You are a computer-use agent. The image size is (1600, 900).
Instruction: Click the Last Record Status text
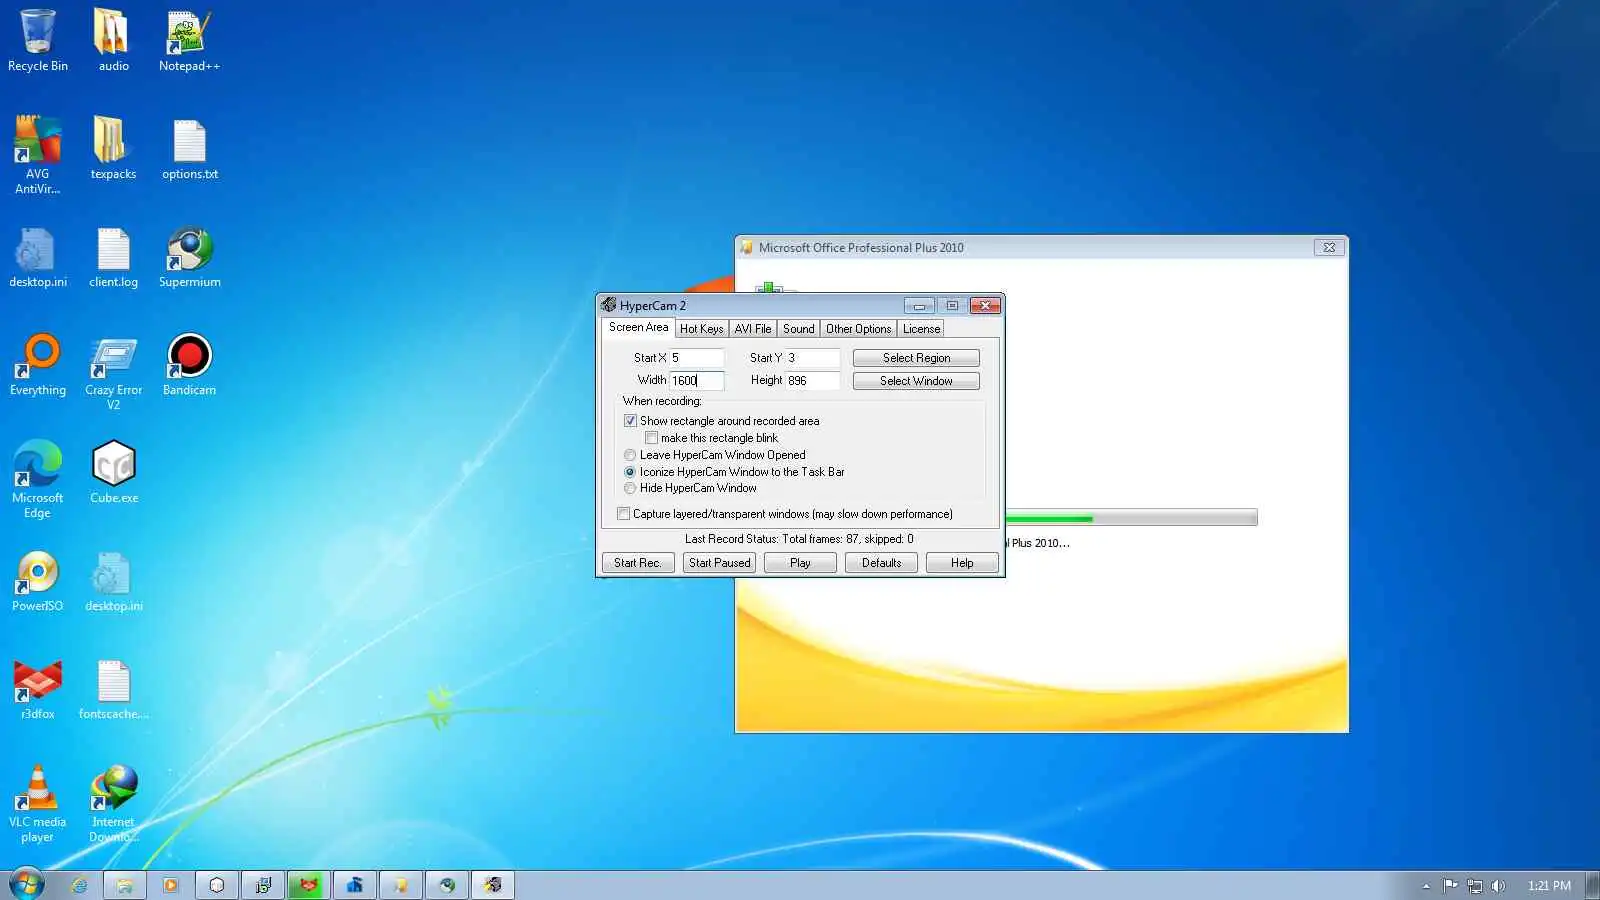point(799,539)
